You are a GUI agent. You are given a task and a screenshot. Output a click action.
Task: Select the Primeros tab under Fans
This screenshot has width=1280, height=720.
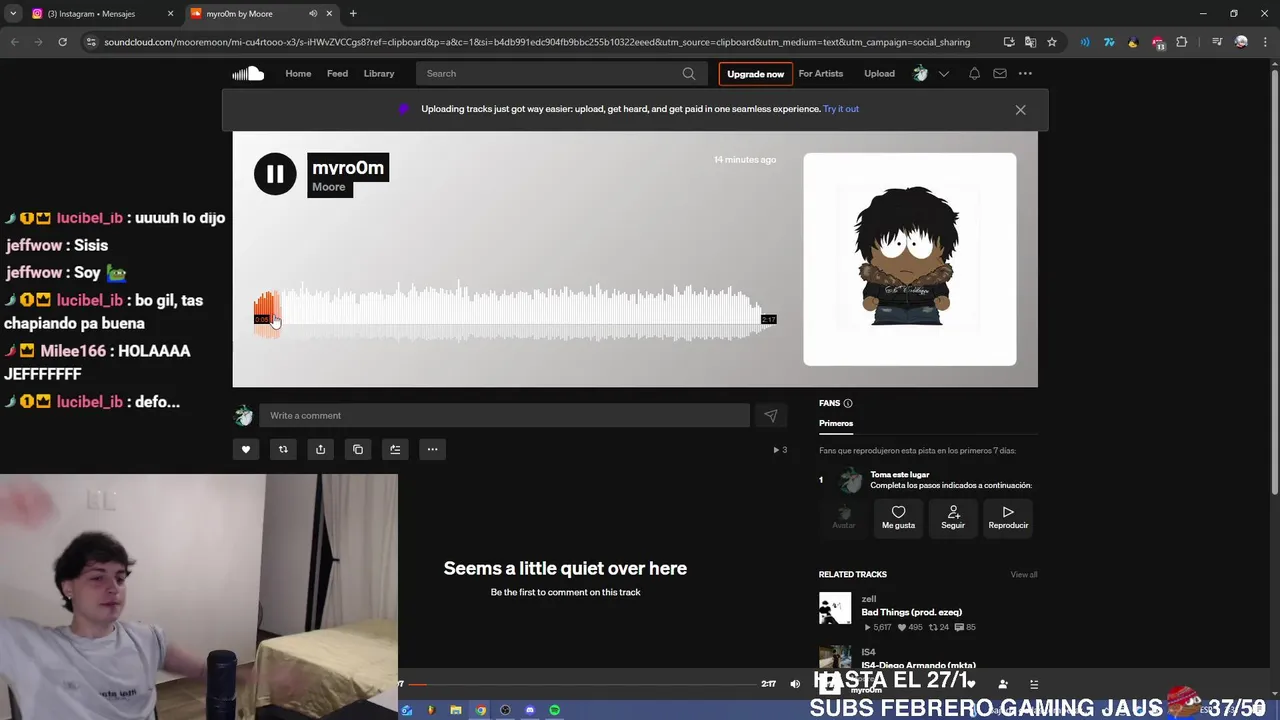point(836,423)
